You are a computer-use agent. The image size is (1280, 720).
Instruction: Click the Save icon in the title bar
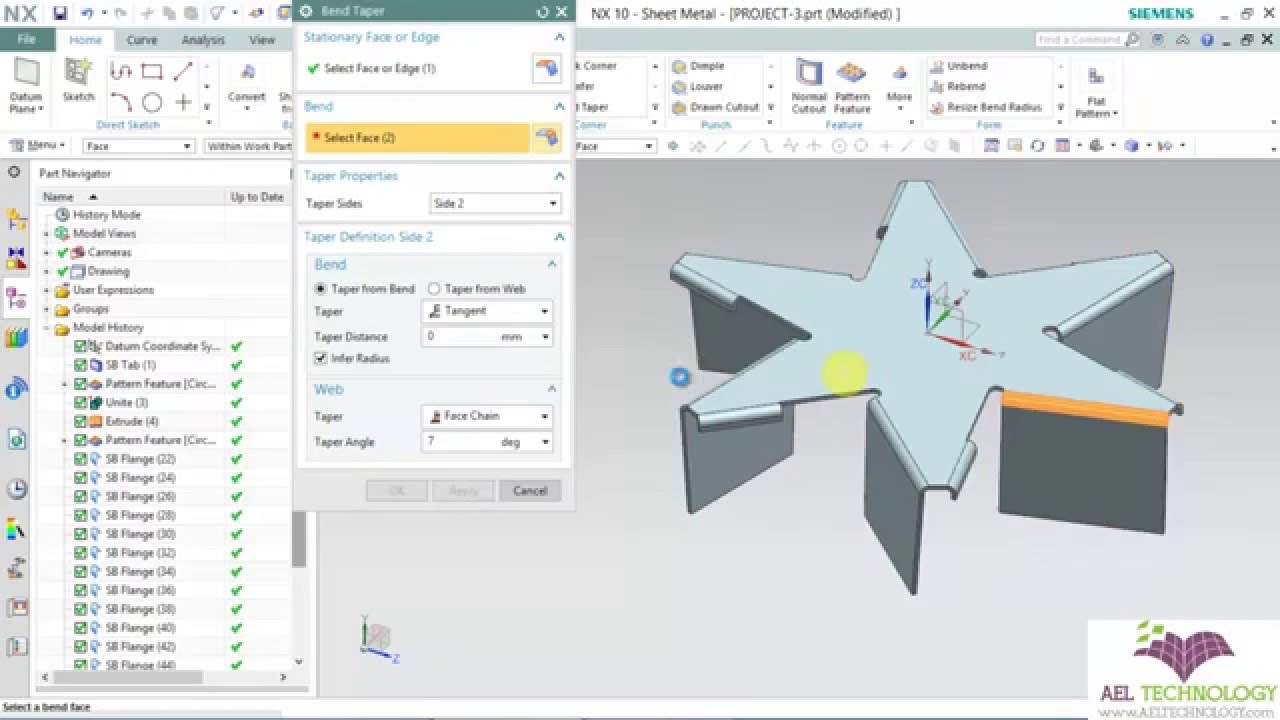[x=60, y=13]
